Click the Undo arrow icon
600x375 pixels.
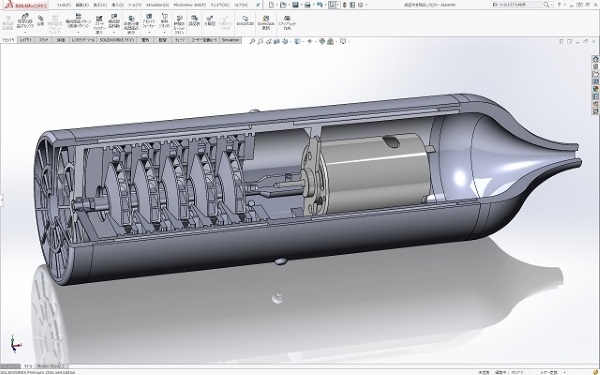(320, 5)
